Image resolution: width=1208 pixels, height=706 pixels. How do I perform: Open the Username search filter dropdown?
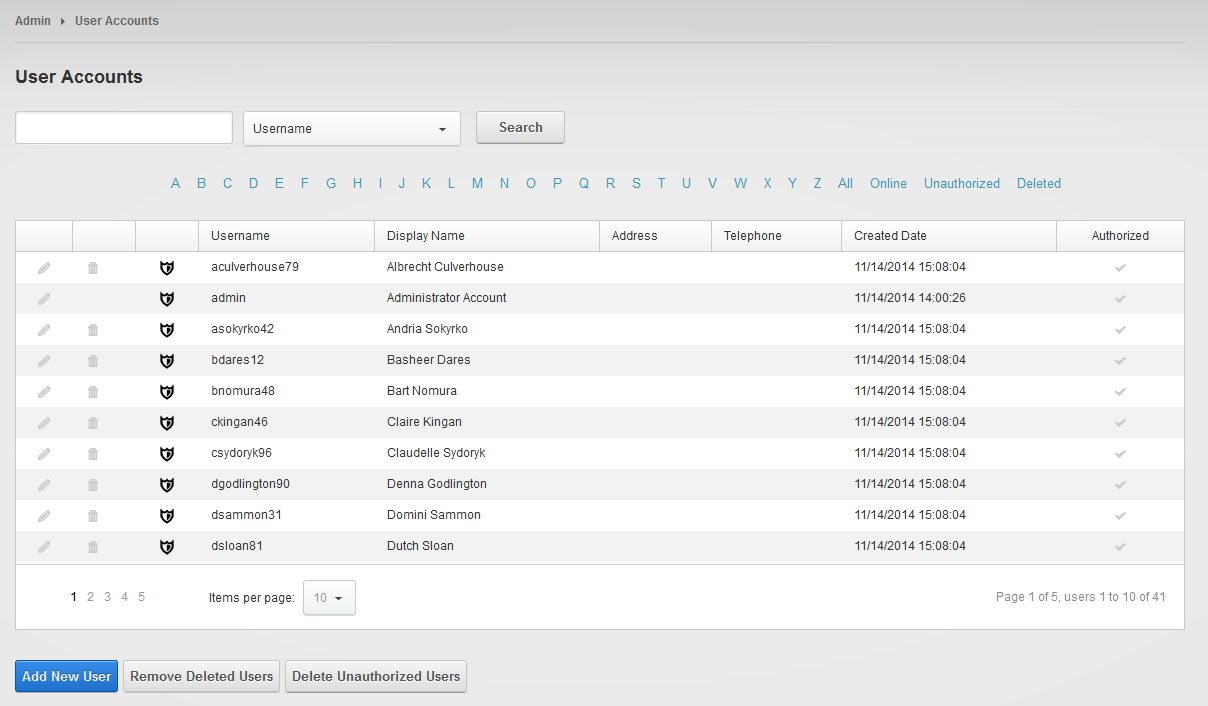[x=352, y=128]
